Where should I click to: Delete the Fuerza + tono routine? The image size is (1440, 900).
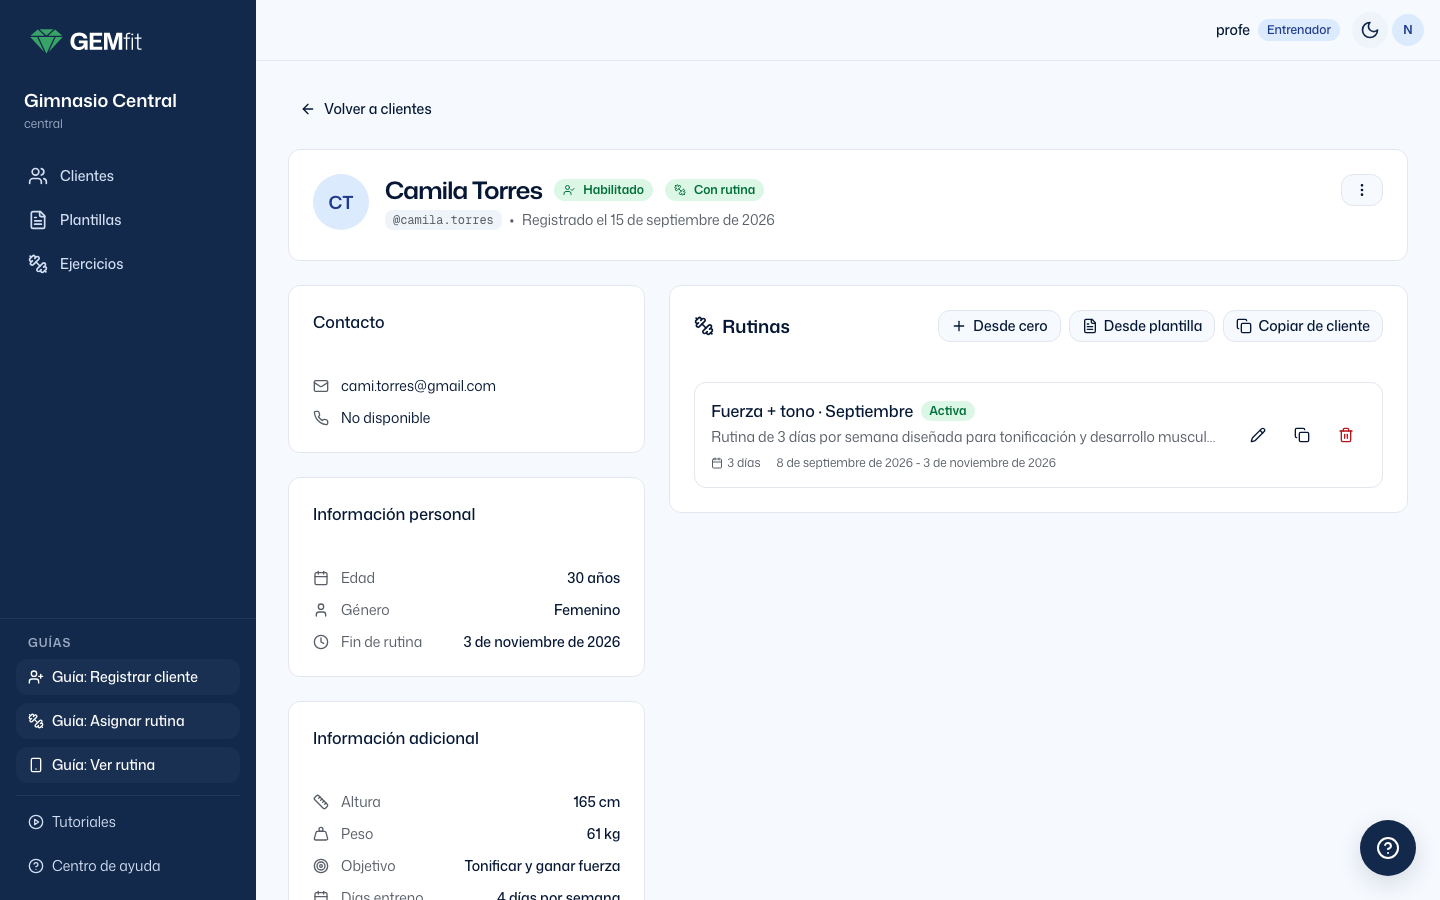tap(1346, 435)
